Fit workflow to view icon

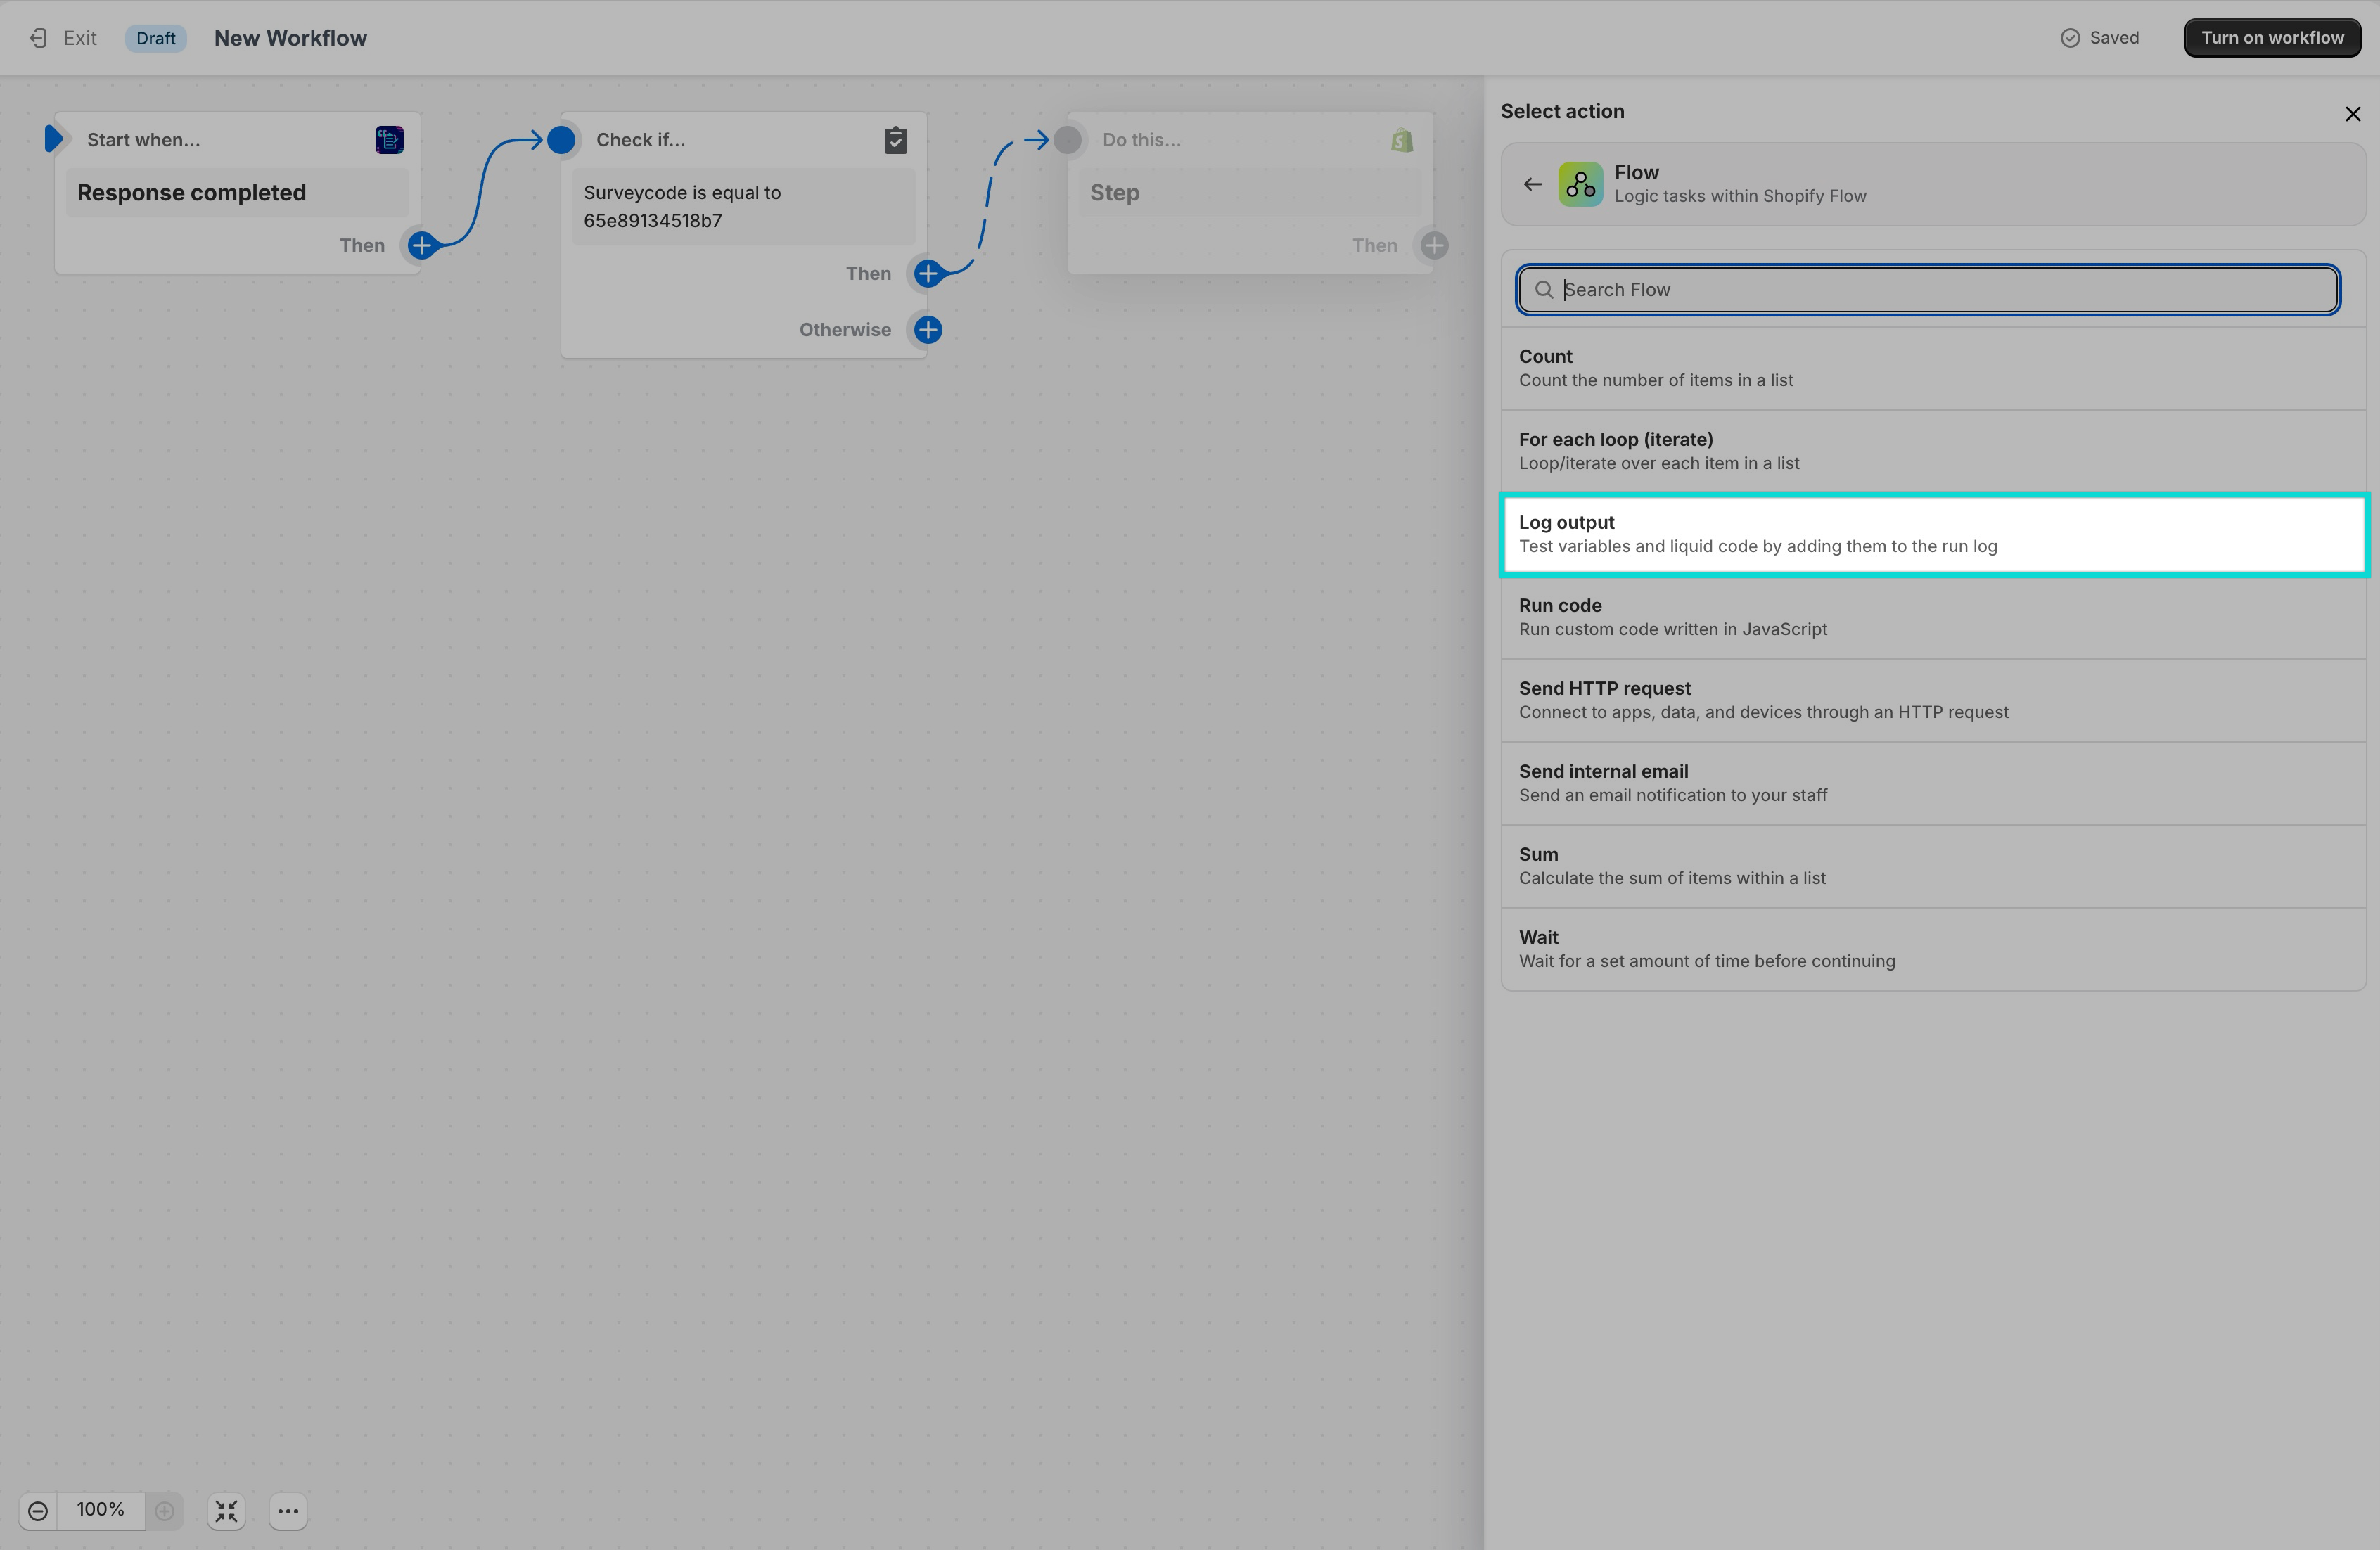click(227, 1511)
